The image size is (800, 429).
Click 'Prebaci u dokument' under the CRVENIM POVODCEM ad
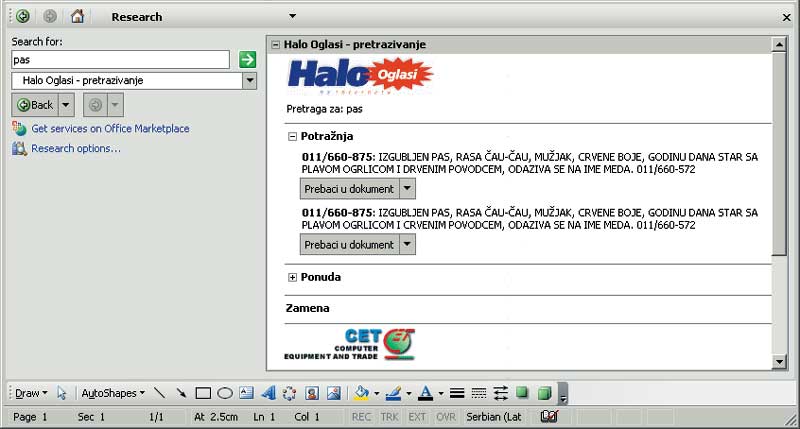pos(349,244)
